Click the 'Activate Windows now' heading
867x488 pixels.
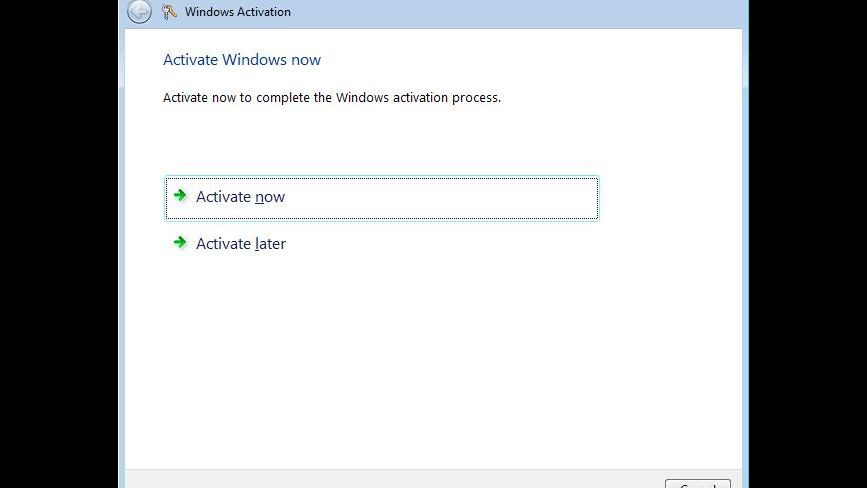(x=242, y=60)
